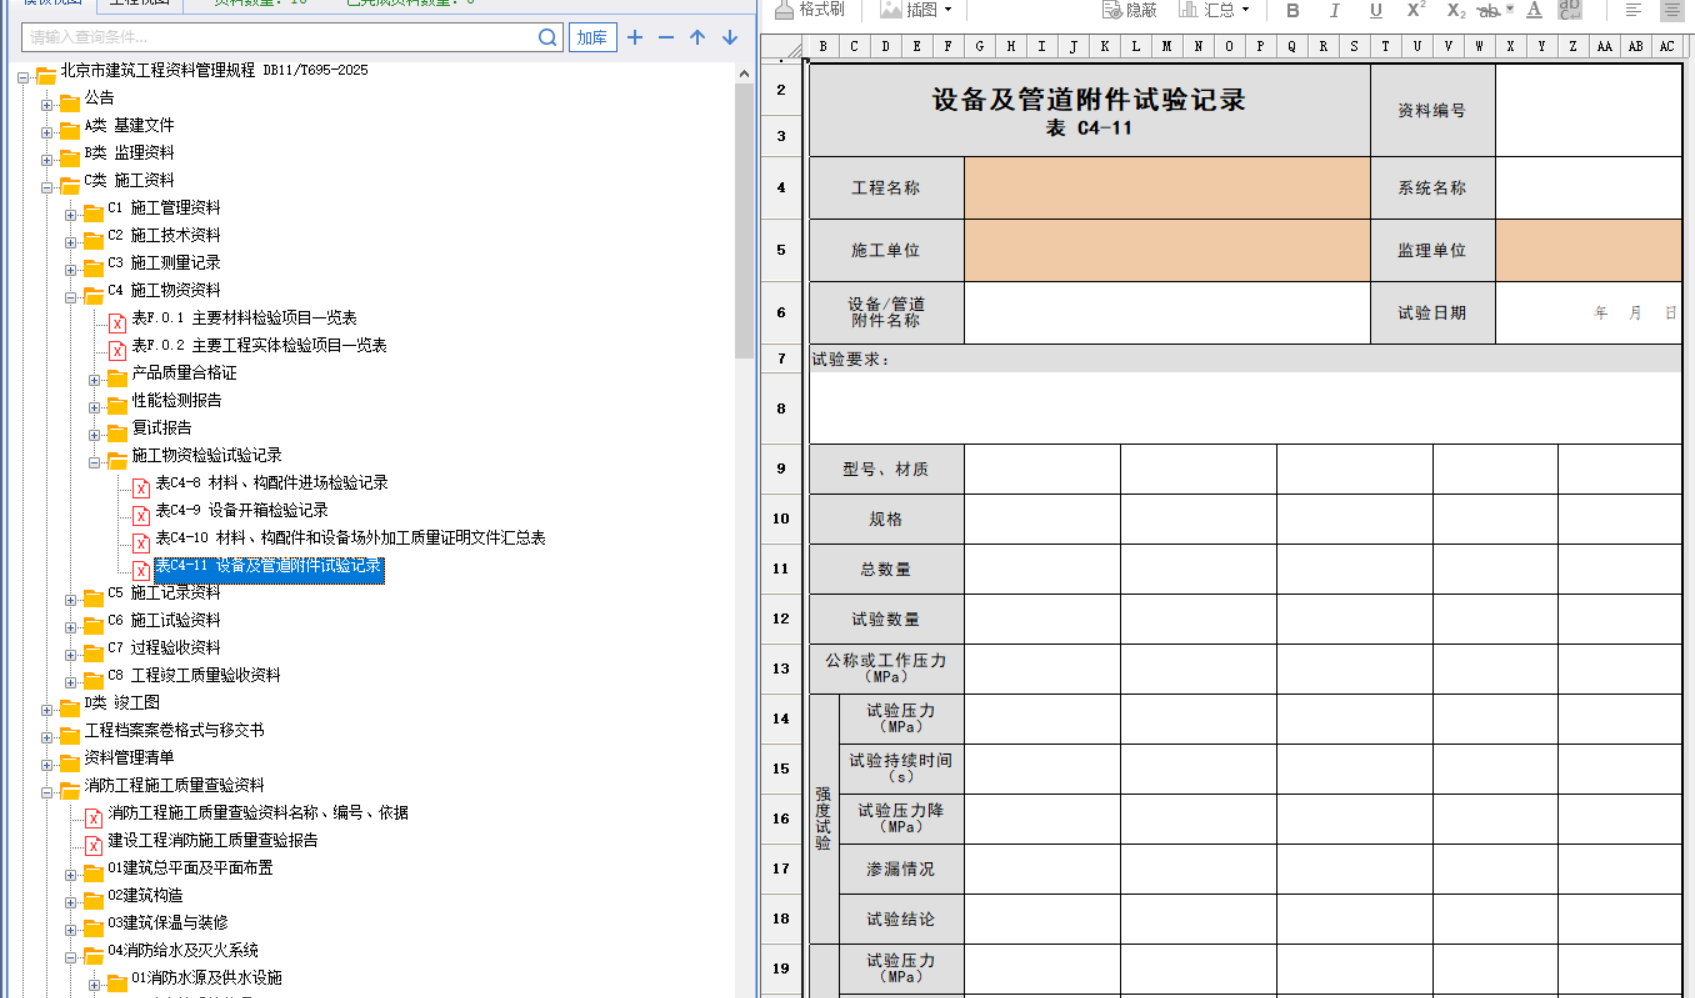
Task: Click the 隐蔽 hide button
Action: tap(1129, 9)
